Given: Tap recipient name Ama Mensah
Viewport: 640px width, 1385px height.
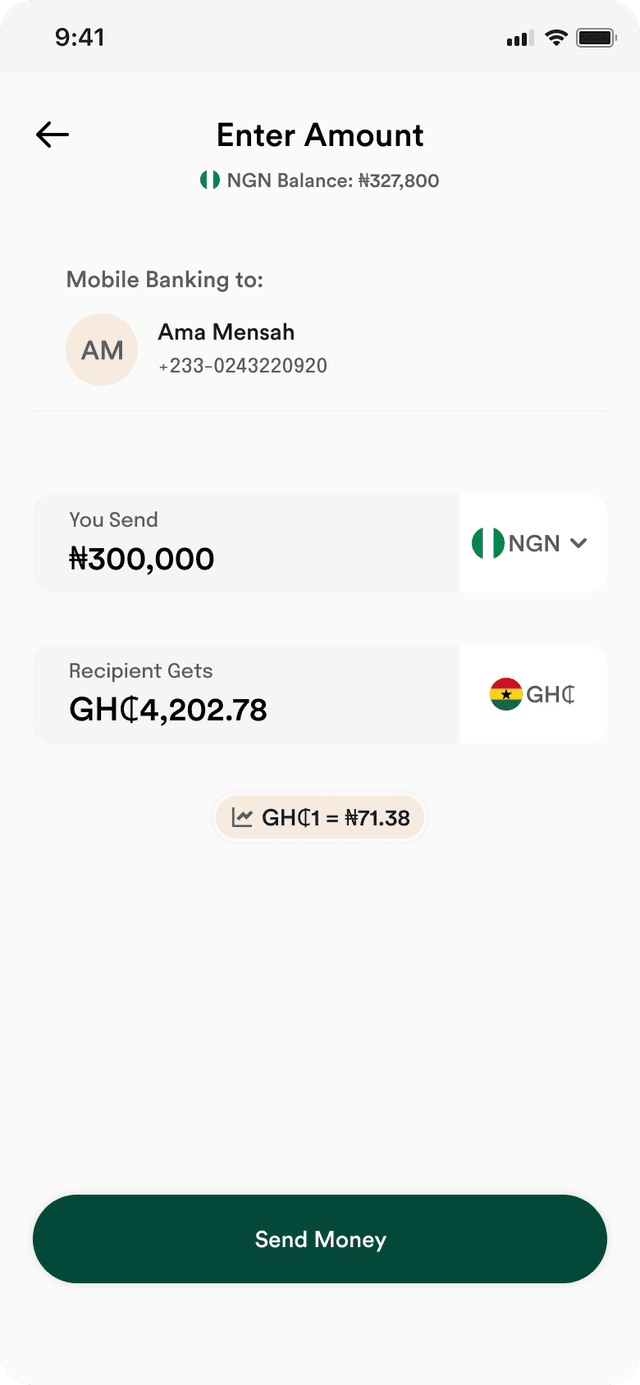Looking at the screenshot, I should click(x=226, y=332).
